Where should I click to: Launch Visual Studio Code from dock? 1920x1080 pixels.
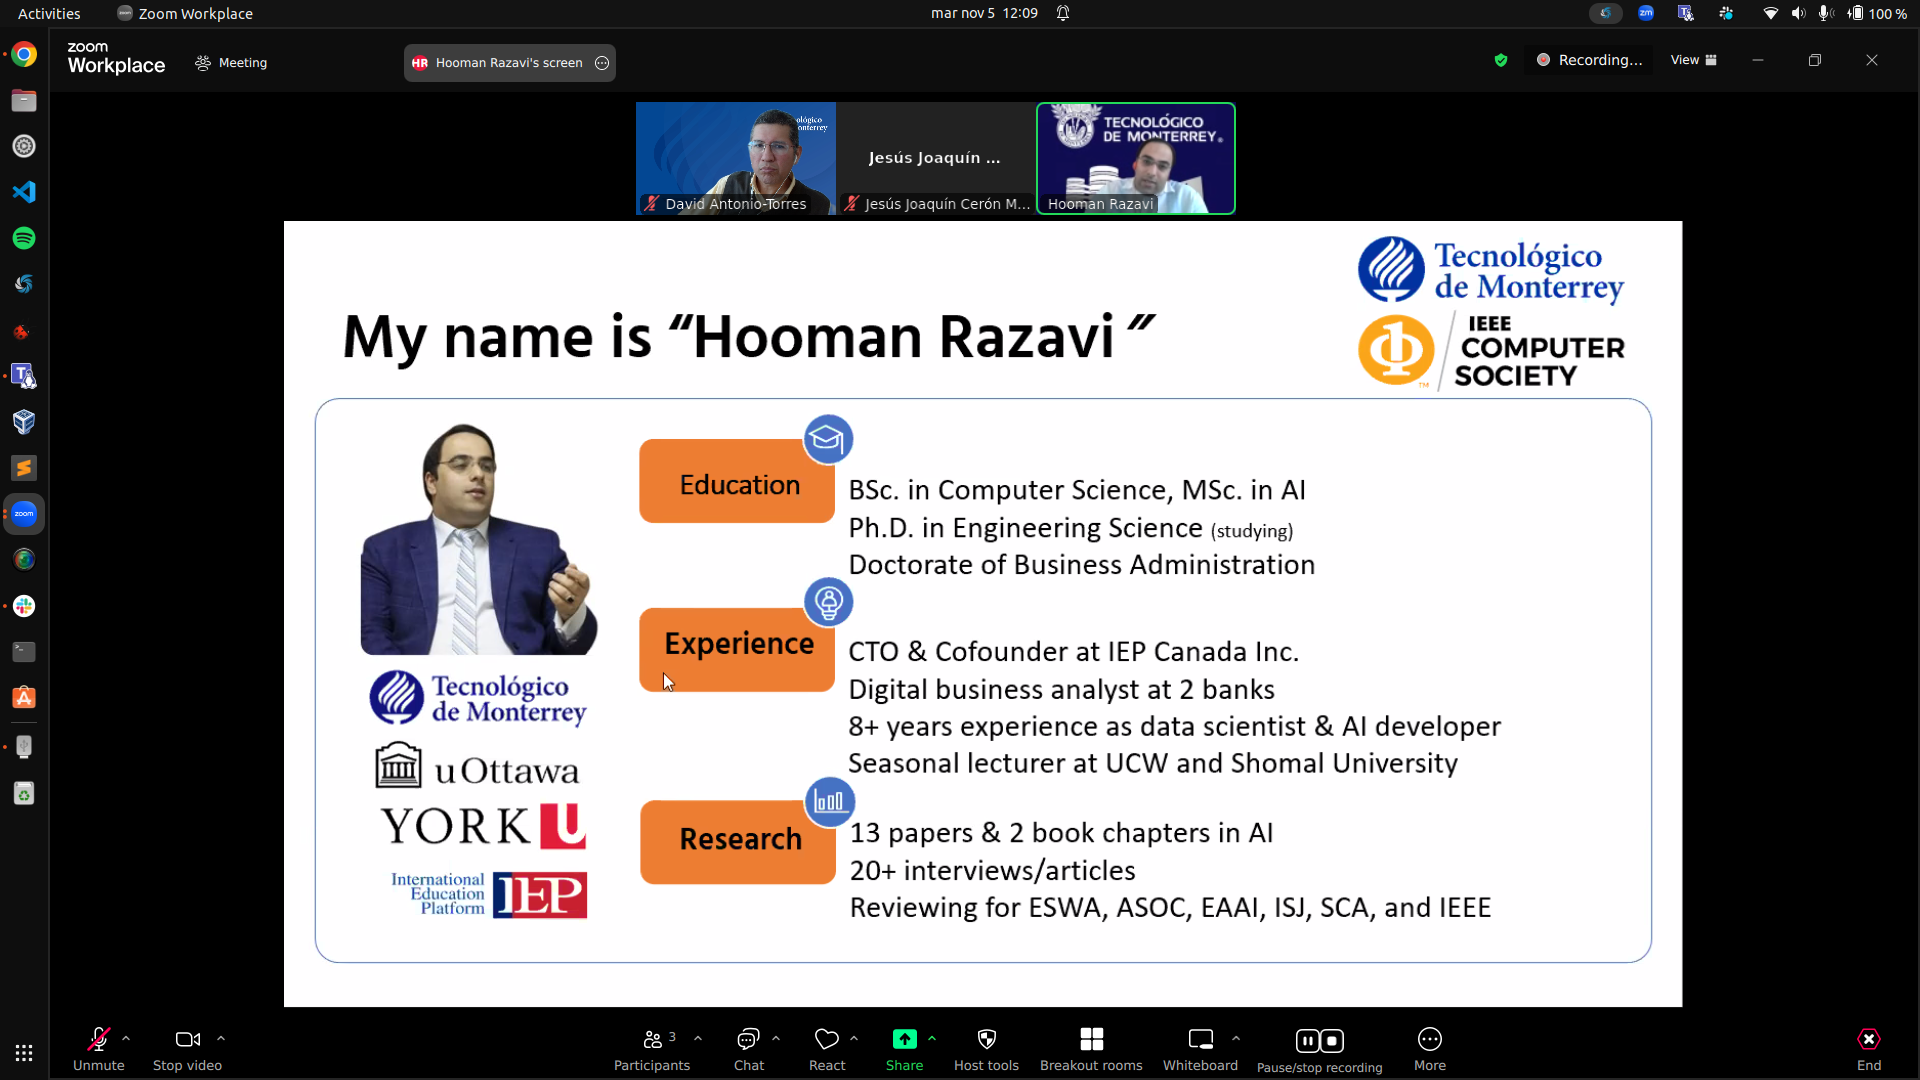(x=24, y=192)
